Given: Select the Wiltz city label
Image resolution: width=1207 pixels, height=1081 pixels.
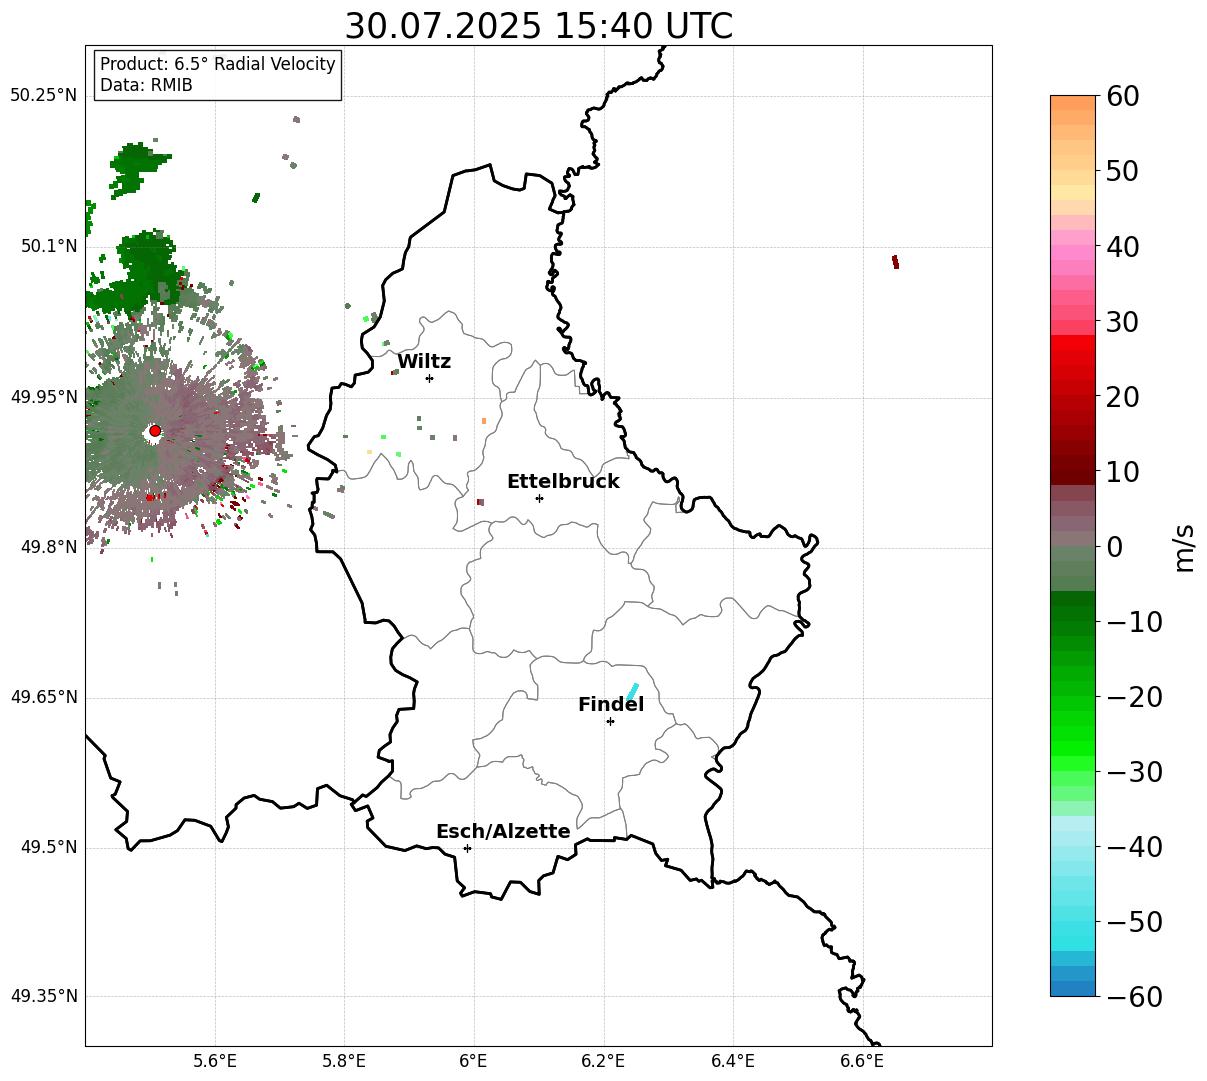Looking at the screenshot, I should click(424, 362).
